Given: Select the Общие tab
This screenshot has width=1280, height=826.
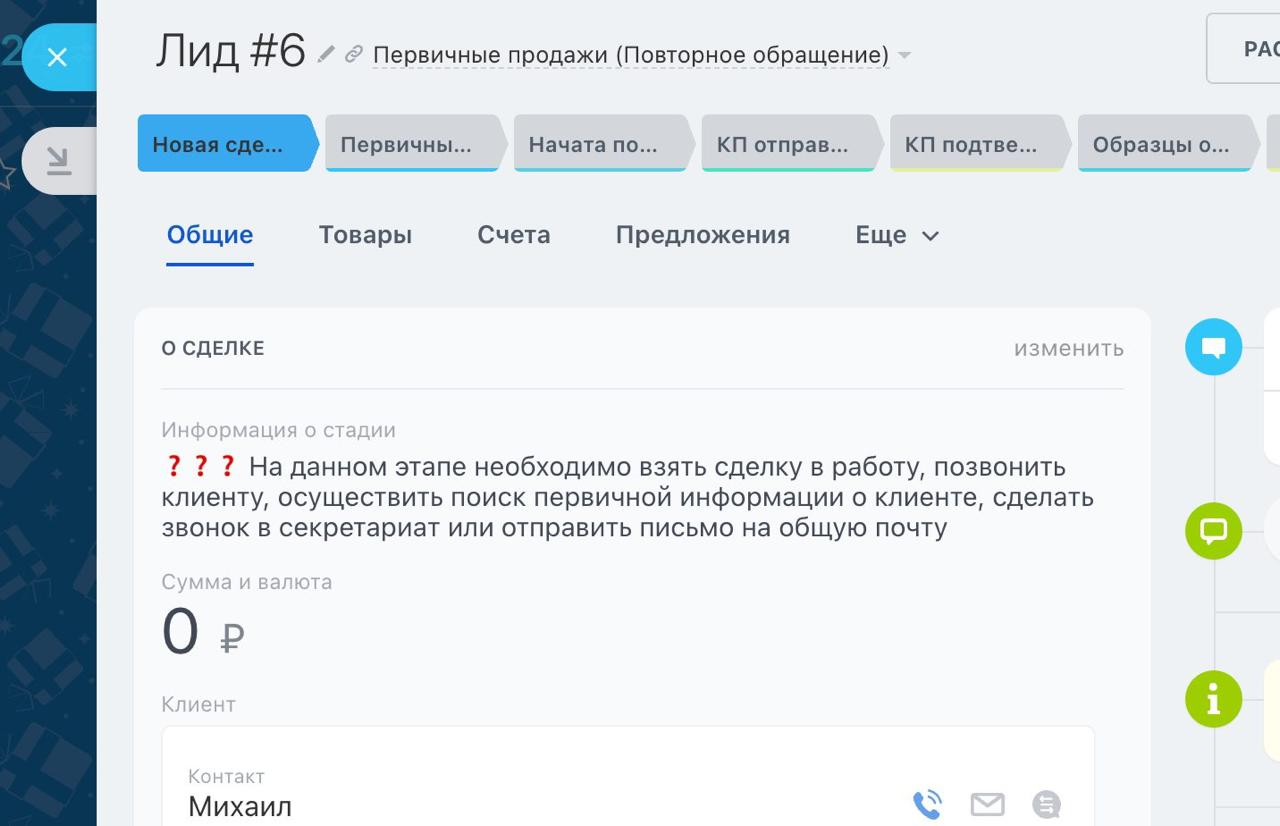Looking at the screenshot, I should (208, 235).
